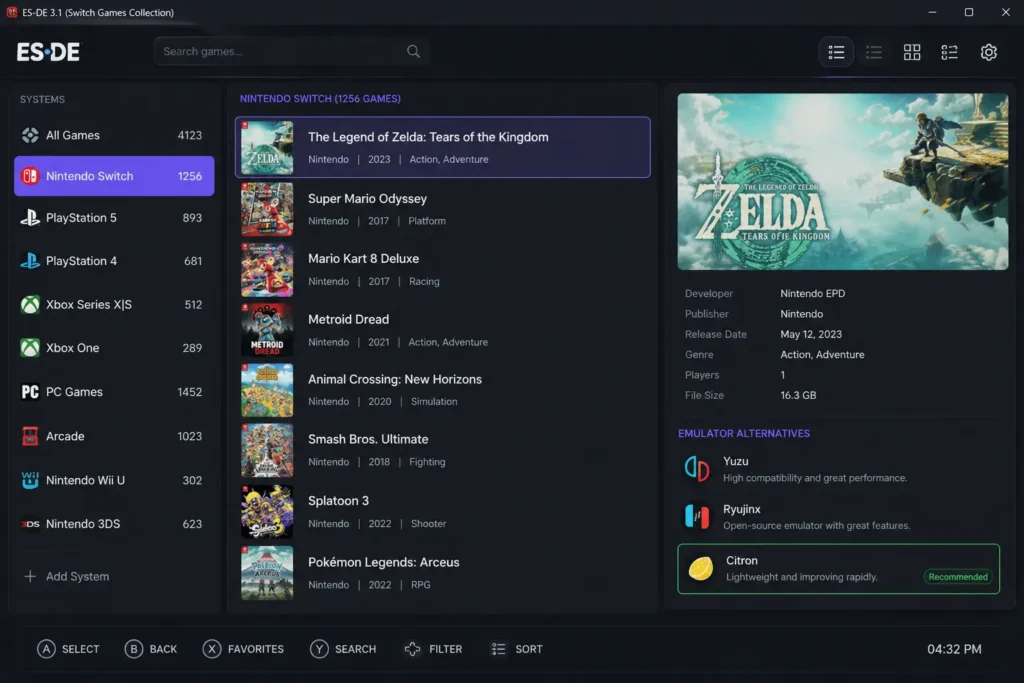Click the Y button Search icon
1024x683 pixels.
point(319,648)
